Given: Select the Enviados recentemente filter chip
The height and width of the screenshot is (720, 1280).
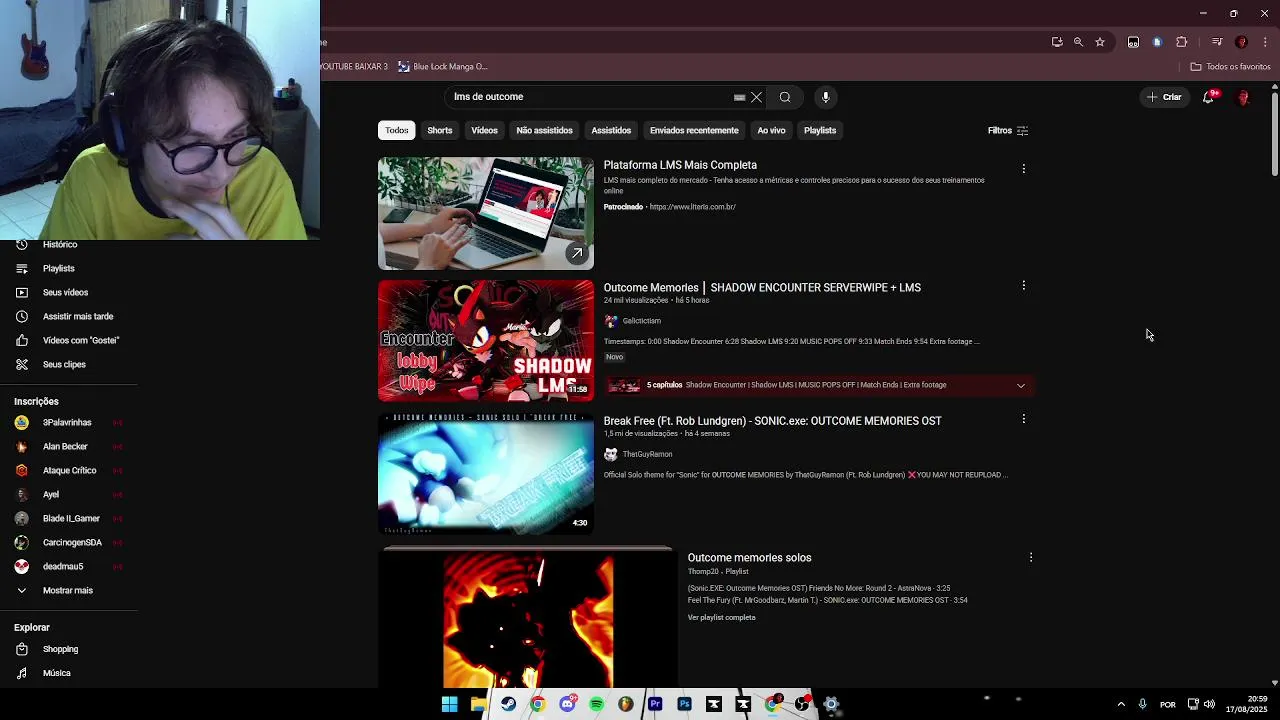Looking at the screenshot, I should pyautogui.click(x=694, y=130).
